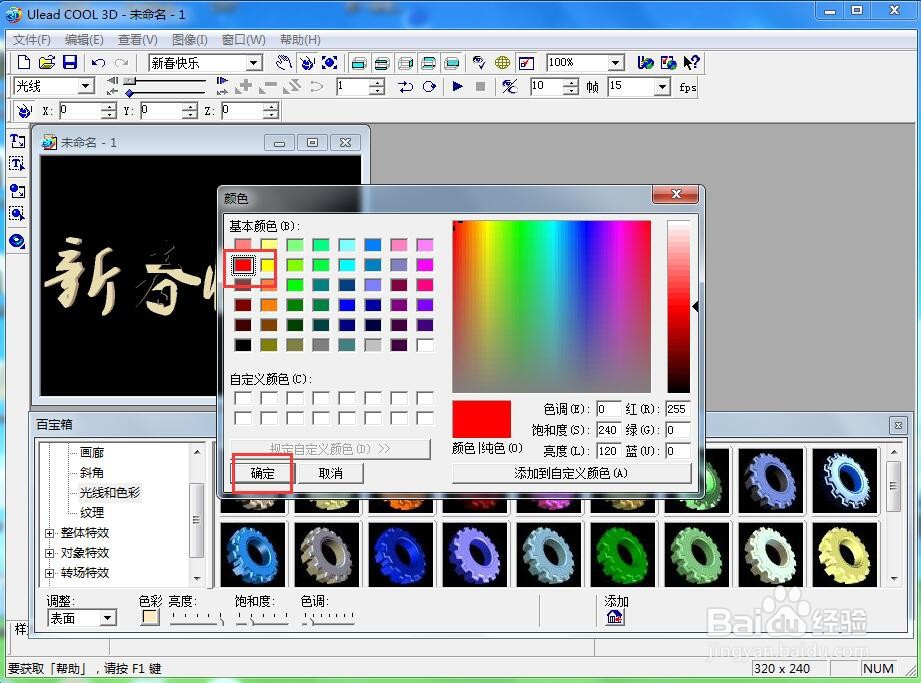921x683 pixels.
Task: Toggle ping-pong mode icon
Action: click(x=405, y=87)
